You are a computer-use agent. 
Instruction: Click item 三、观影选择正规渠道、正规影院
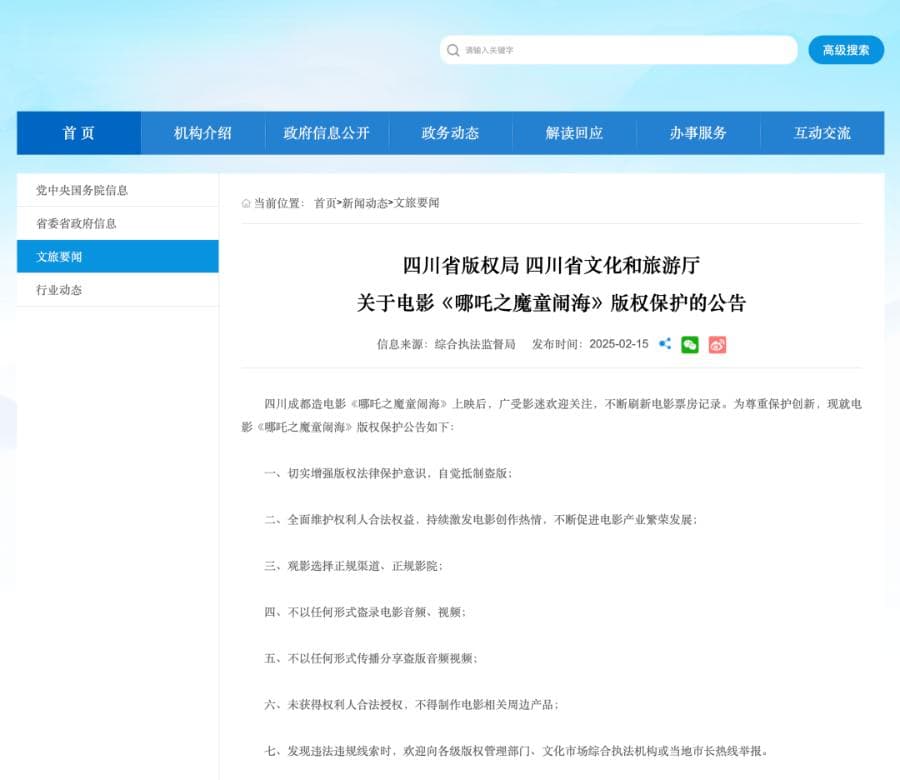pyautogui.click(x=354, y=566)
